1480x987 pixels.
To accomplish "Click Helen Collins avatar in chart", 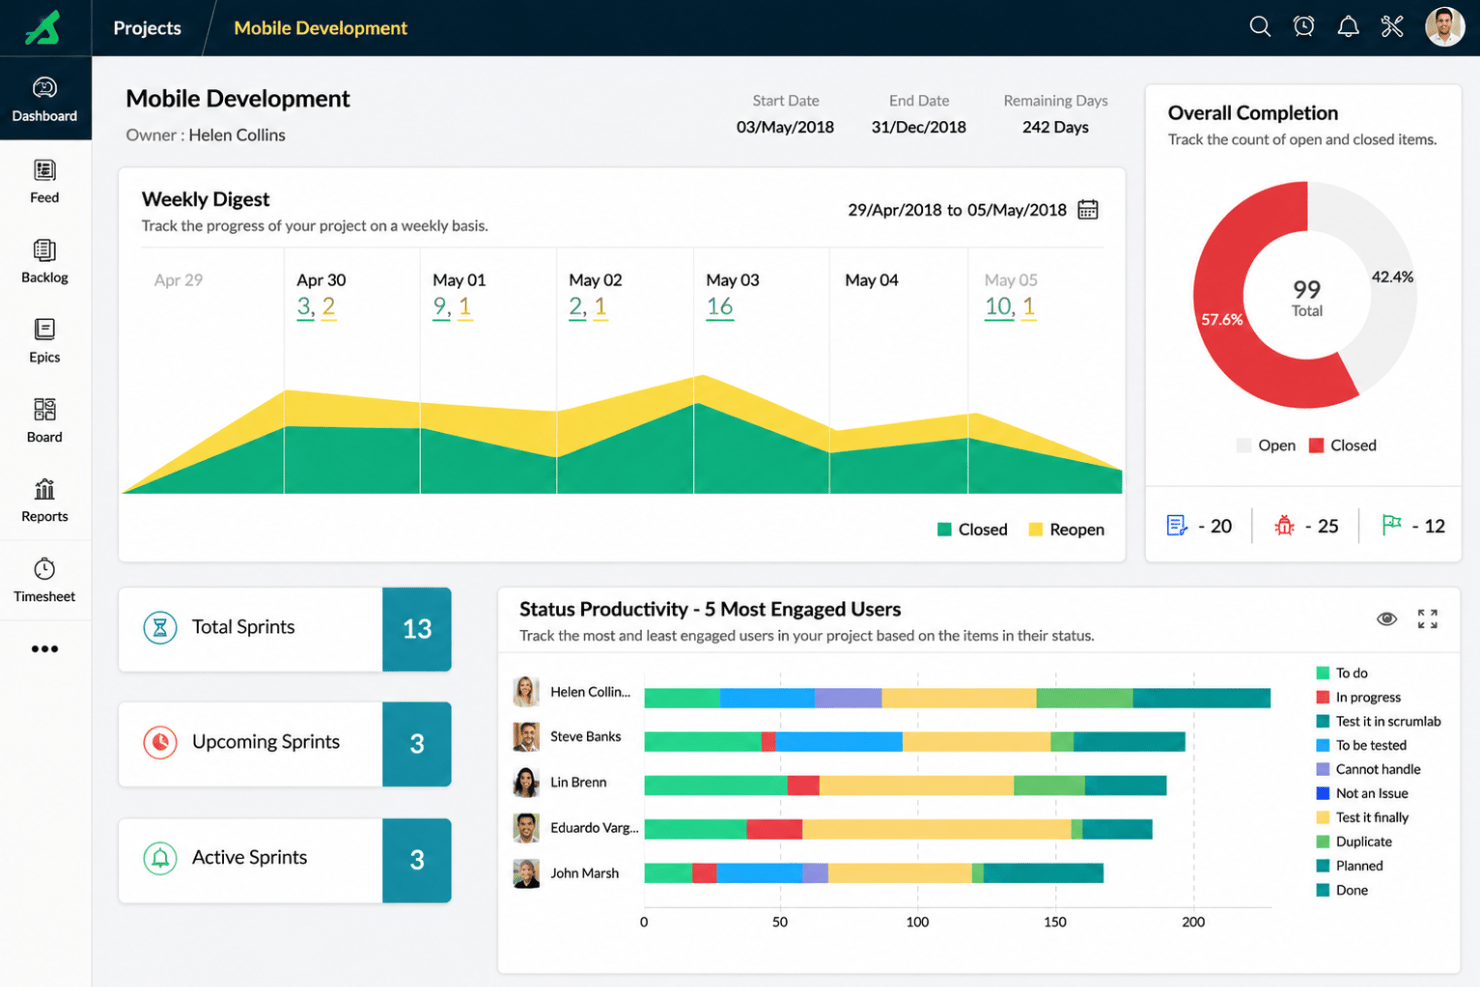I will (526, 691).
